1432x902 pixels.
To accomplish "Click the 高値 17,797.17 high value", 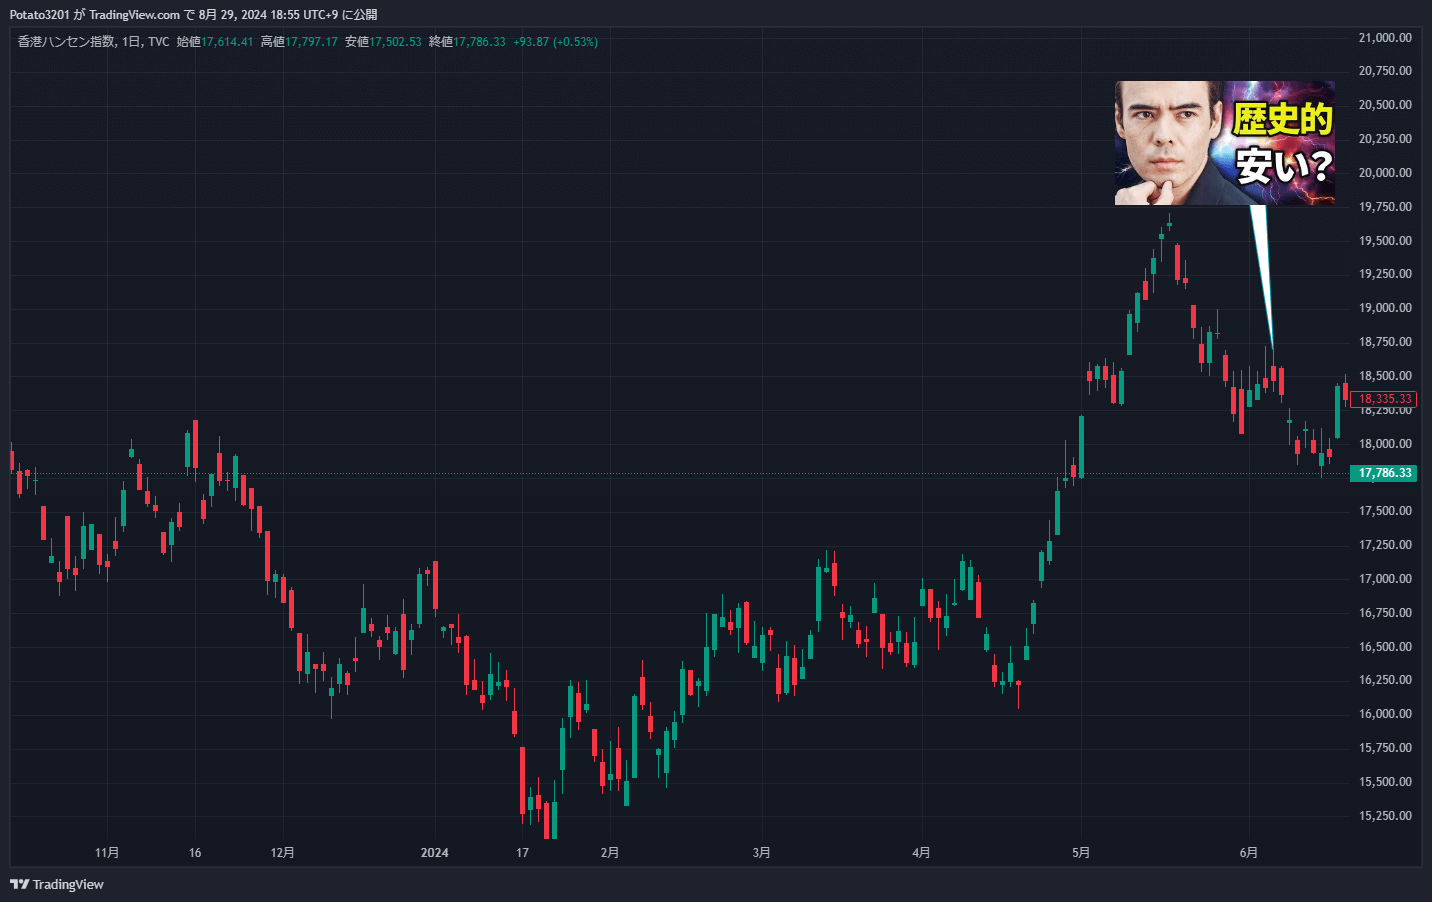I will [x=299, y=42].
